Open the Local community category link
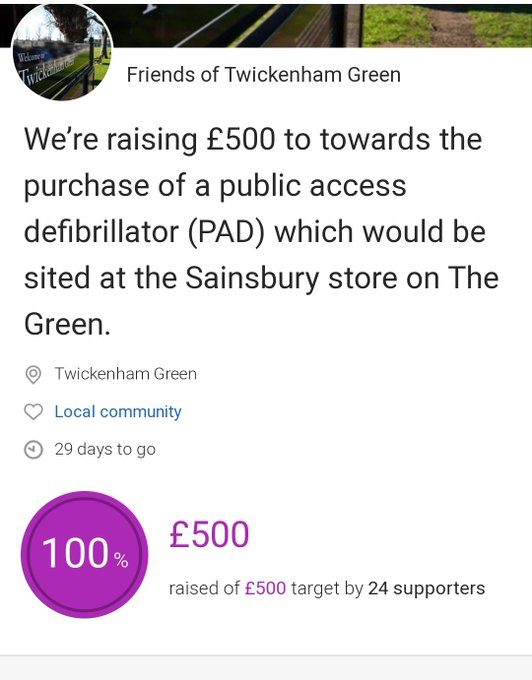 point(118,412)
